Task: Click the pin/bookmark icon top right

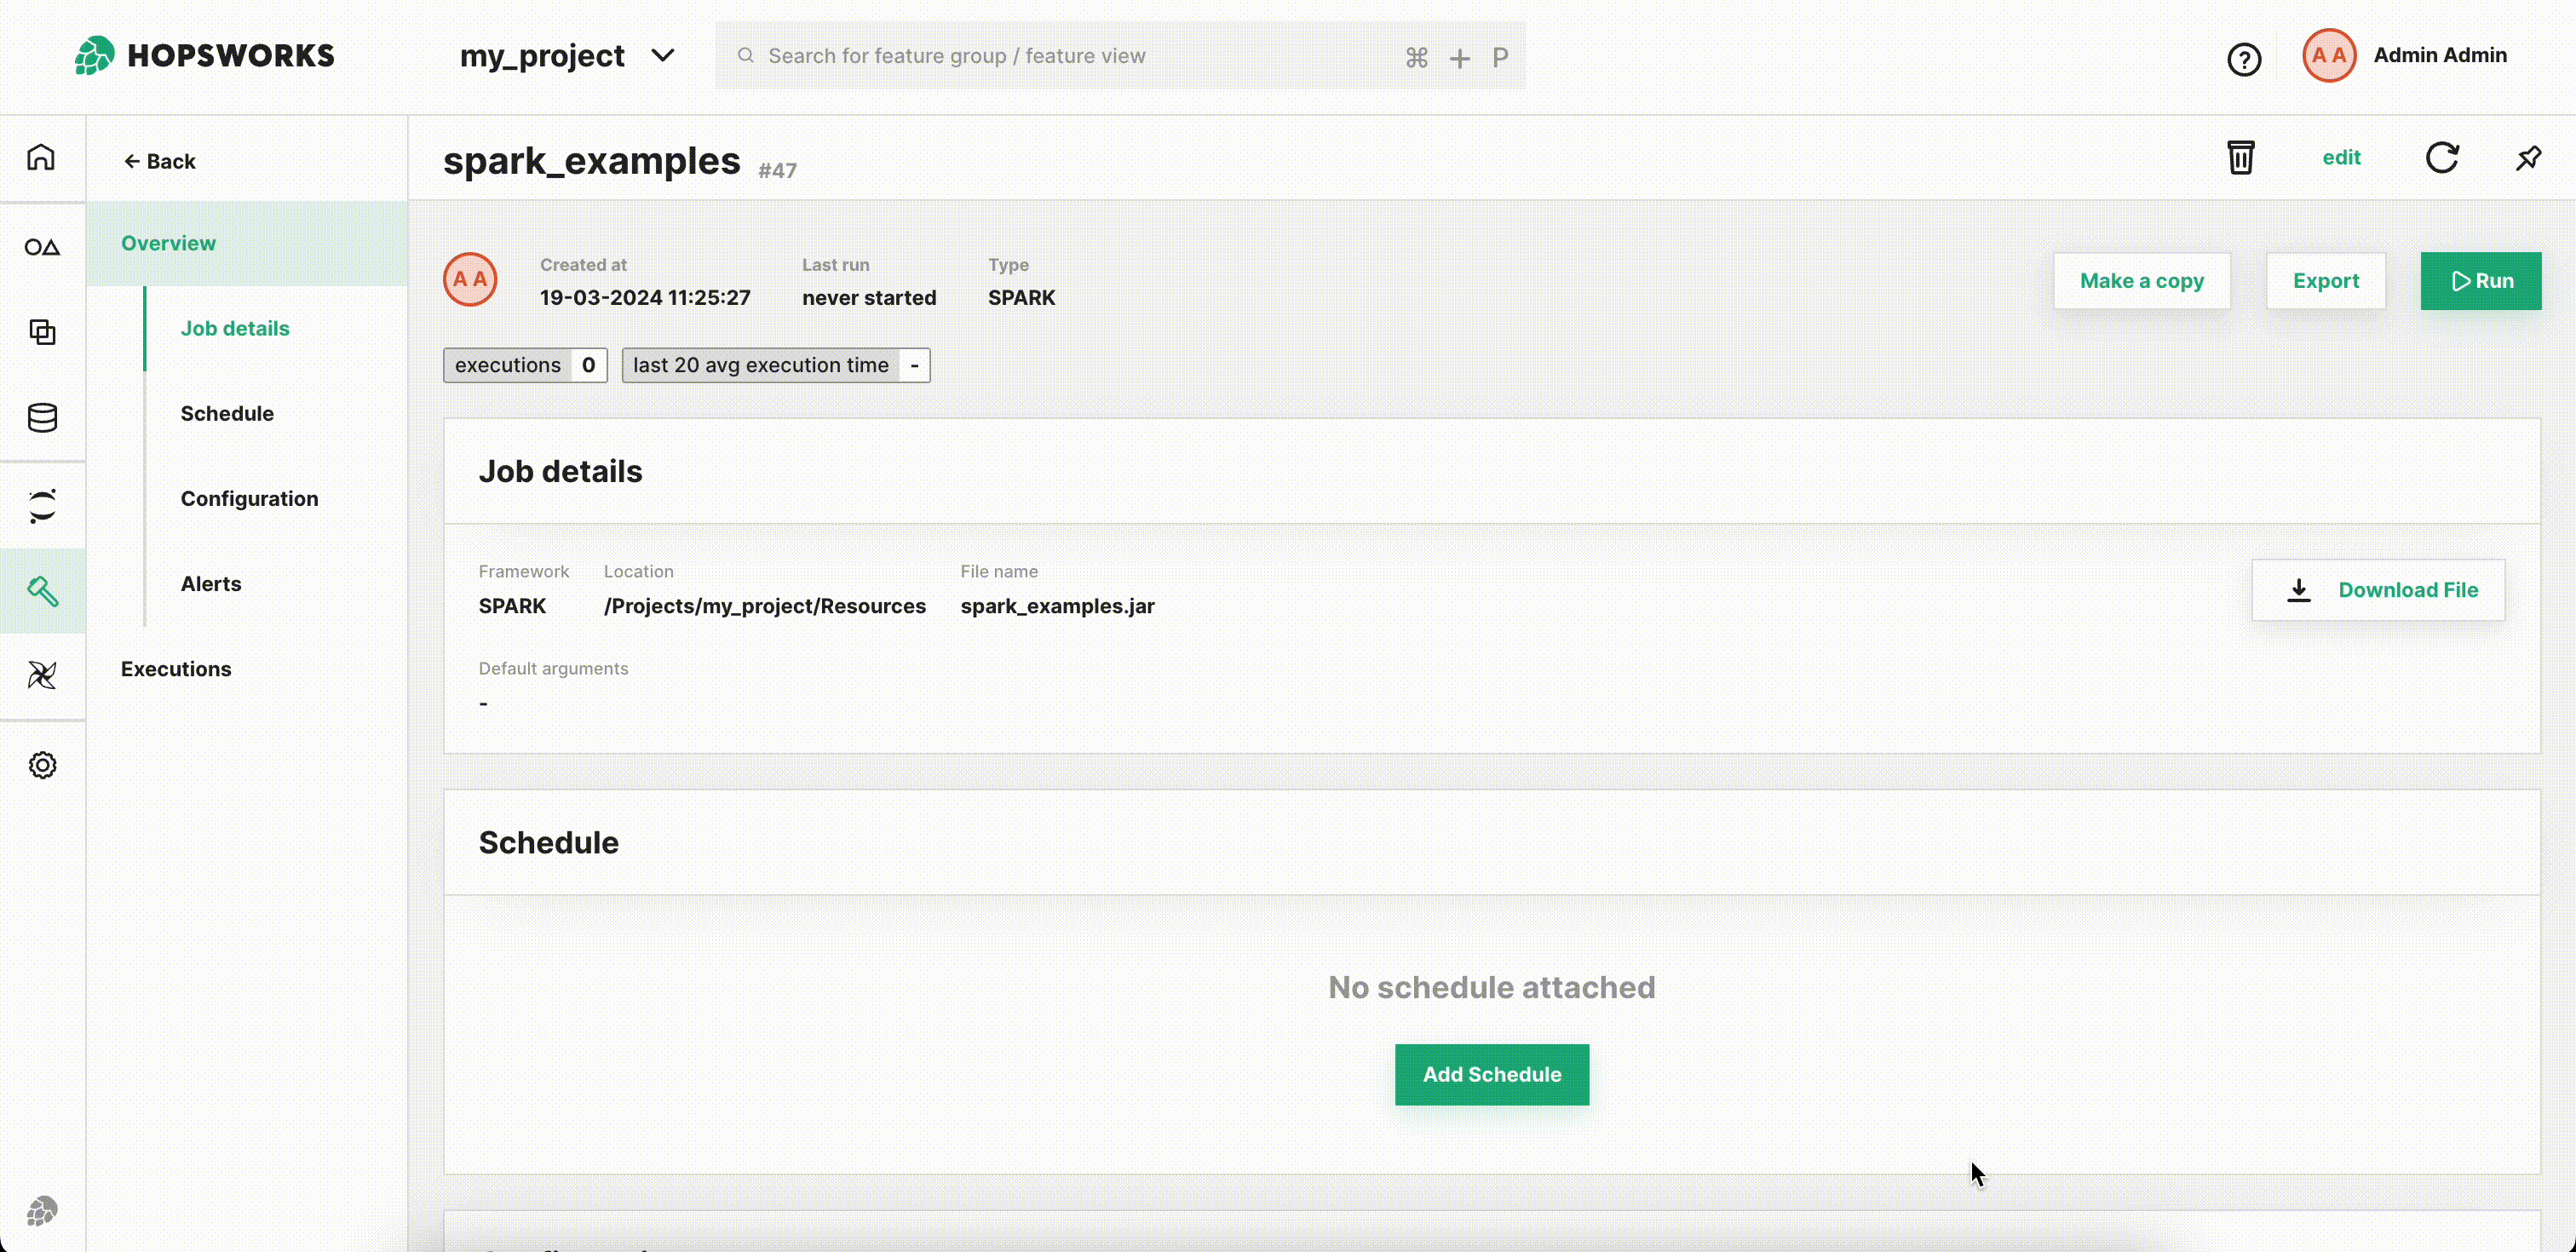Action: 2530,158
